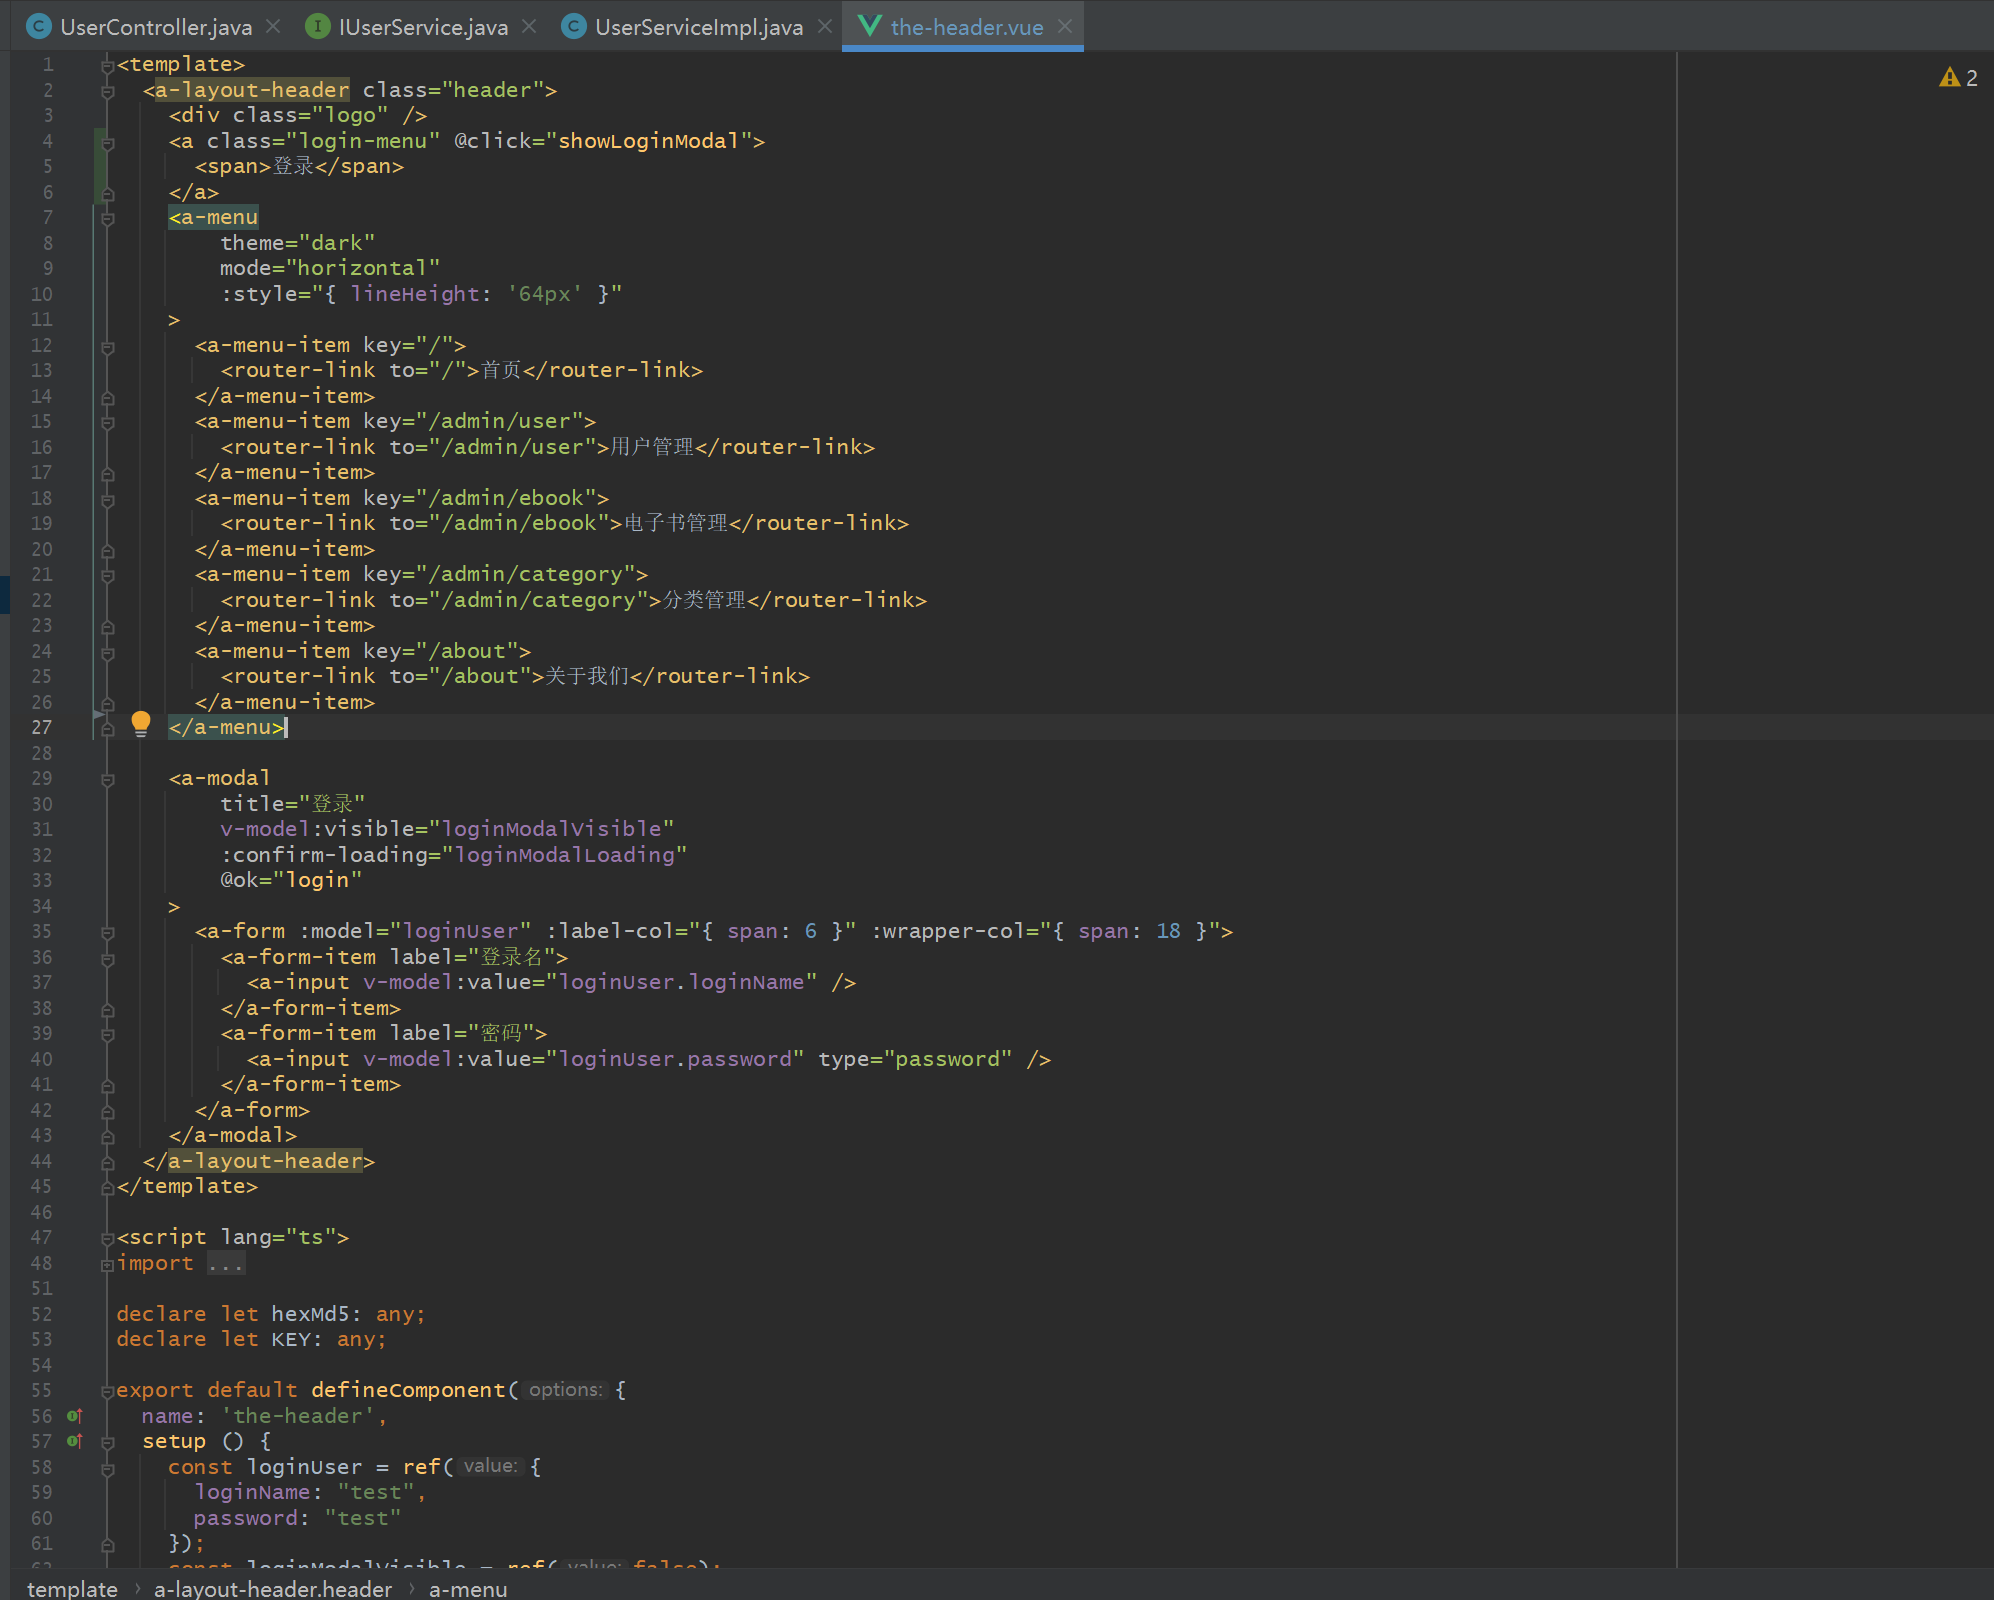
Task: Close the IUserService.java tab
Action: [529, 27]
